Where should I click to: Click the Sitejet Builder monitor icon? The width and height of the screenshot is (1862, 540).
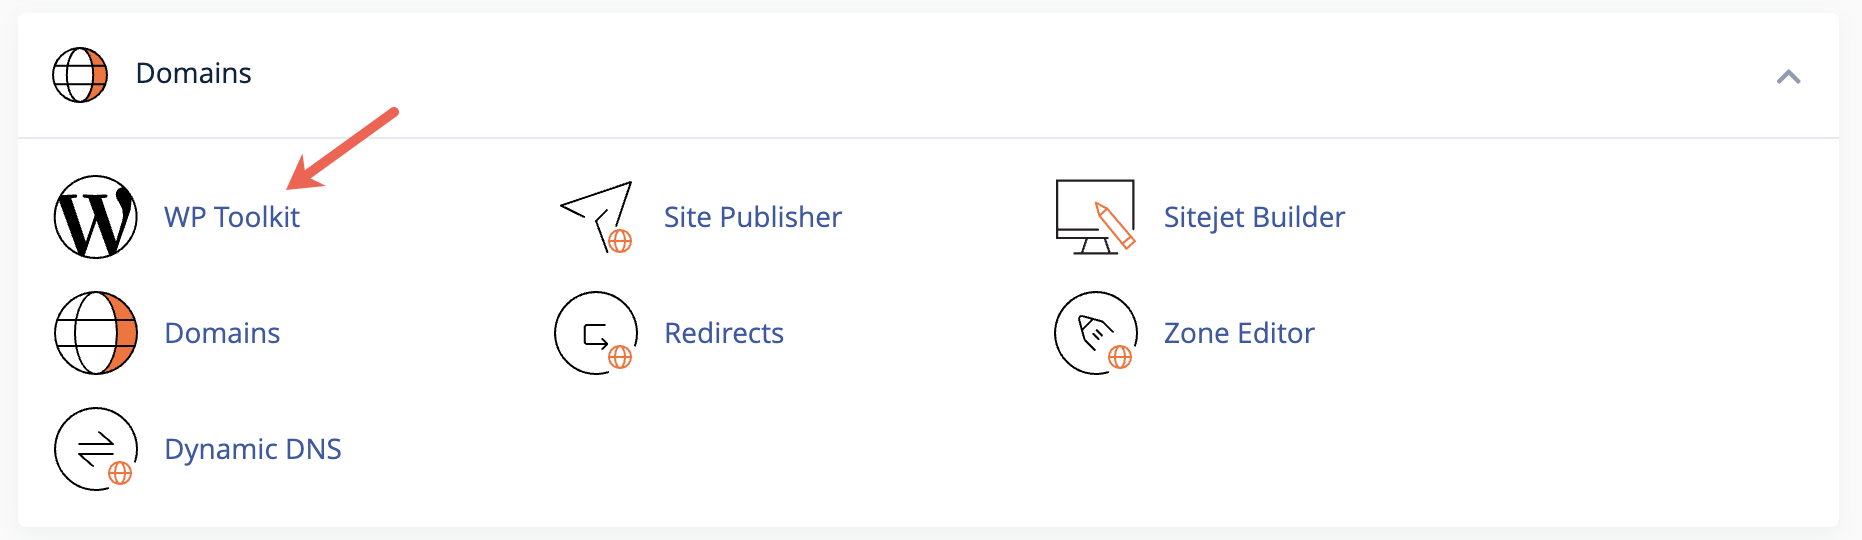1095,216
